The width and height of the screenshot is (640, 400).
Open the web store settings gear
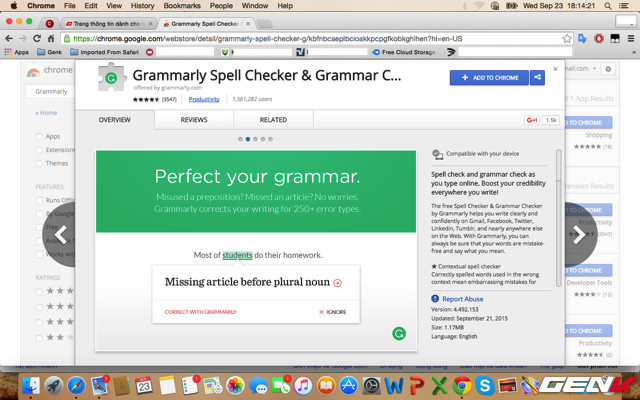point(607,69)
